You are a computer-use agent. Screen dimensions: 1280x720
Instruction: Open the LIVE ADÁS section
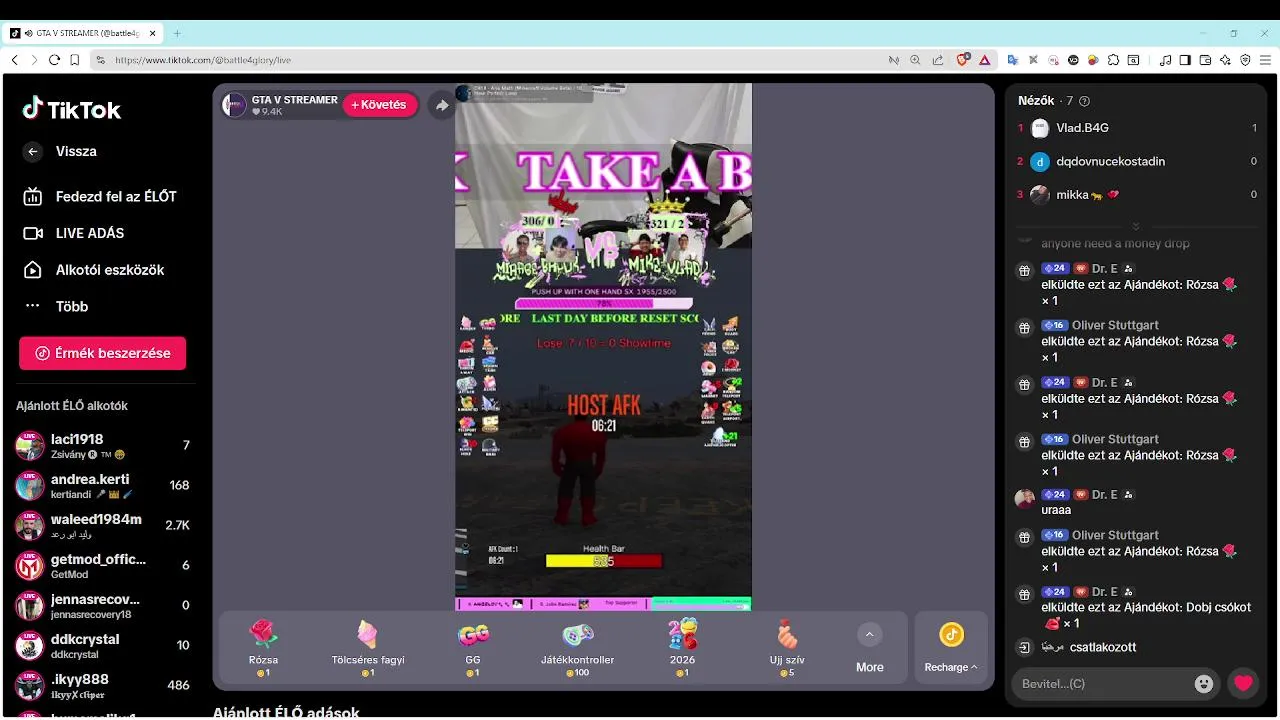pos(74,233)
